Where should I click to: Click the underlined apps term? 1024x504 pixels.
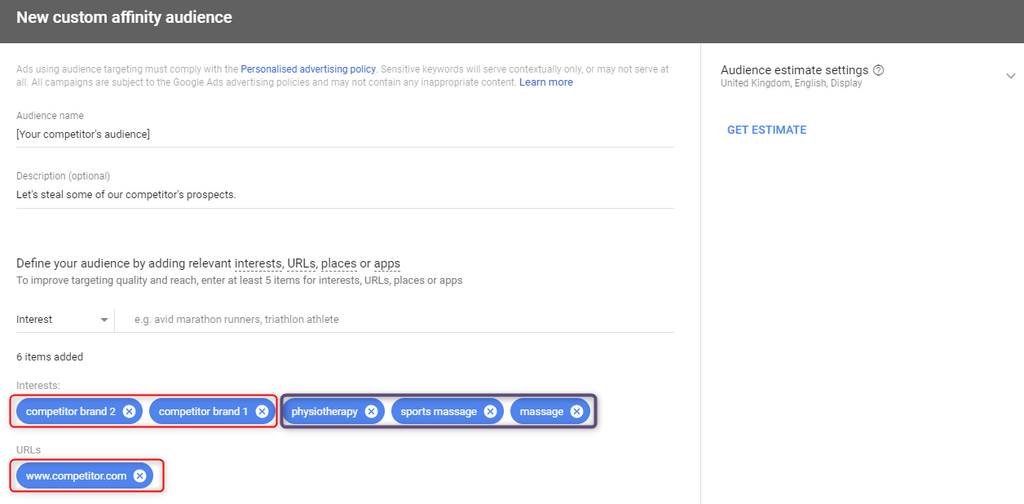point(387,263)
